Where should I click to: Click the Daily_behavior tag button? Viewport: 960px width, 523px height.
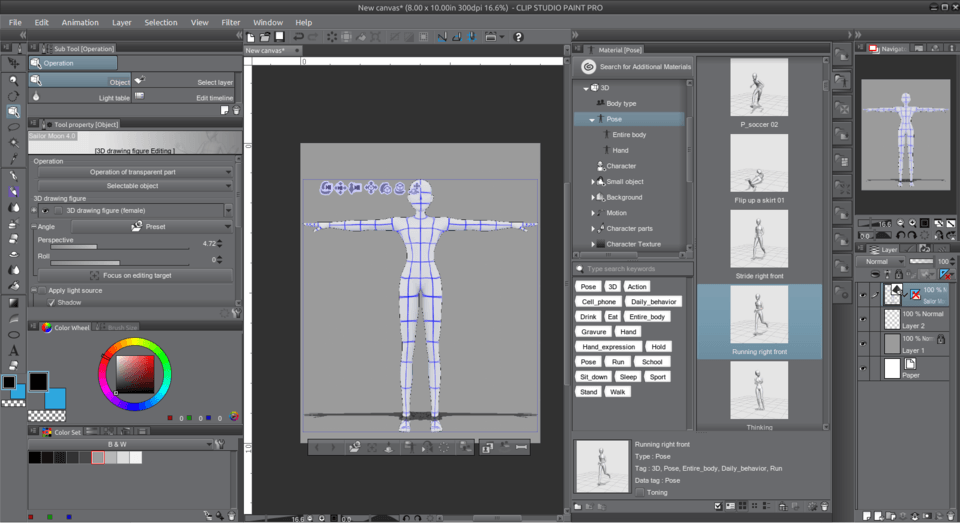[653, 301]
